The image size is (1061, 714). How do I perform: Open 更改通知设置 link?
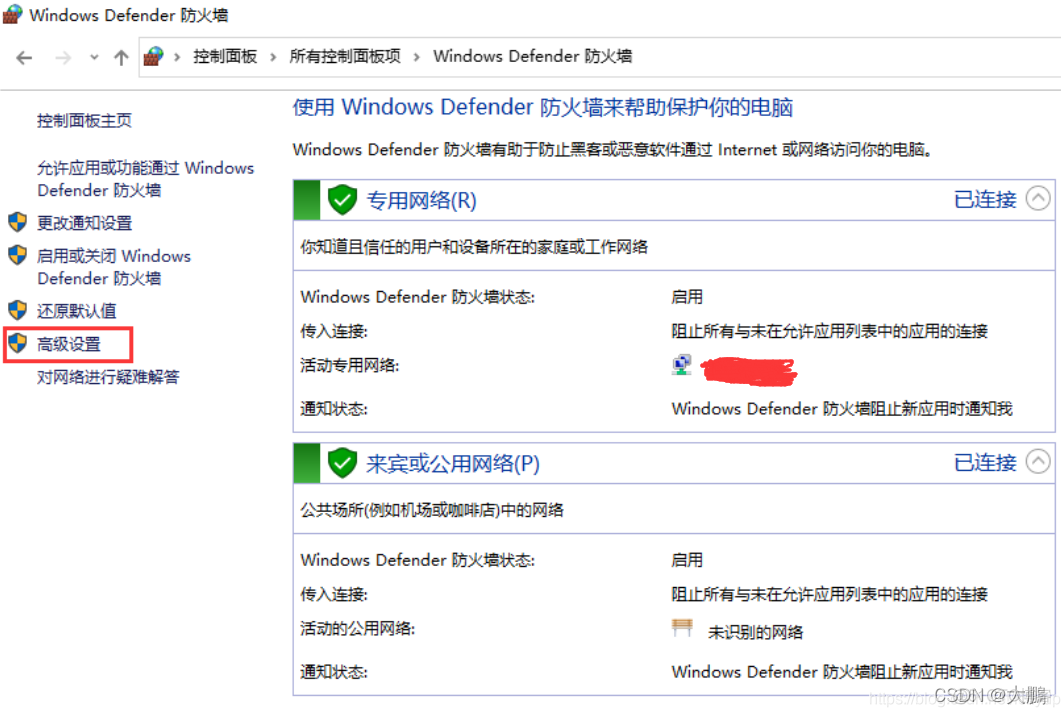tap(85, 223)
